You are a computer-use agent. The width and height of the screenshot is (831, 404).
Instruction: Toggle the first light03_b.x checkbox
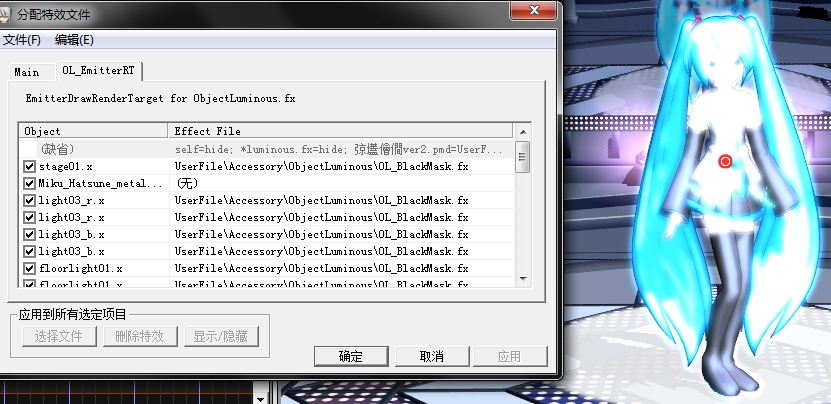[30, 234]
